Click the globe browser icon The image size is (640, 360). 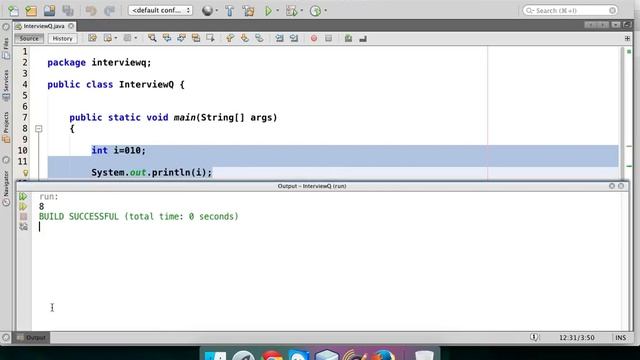pos(207,11)
